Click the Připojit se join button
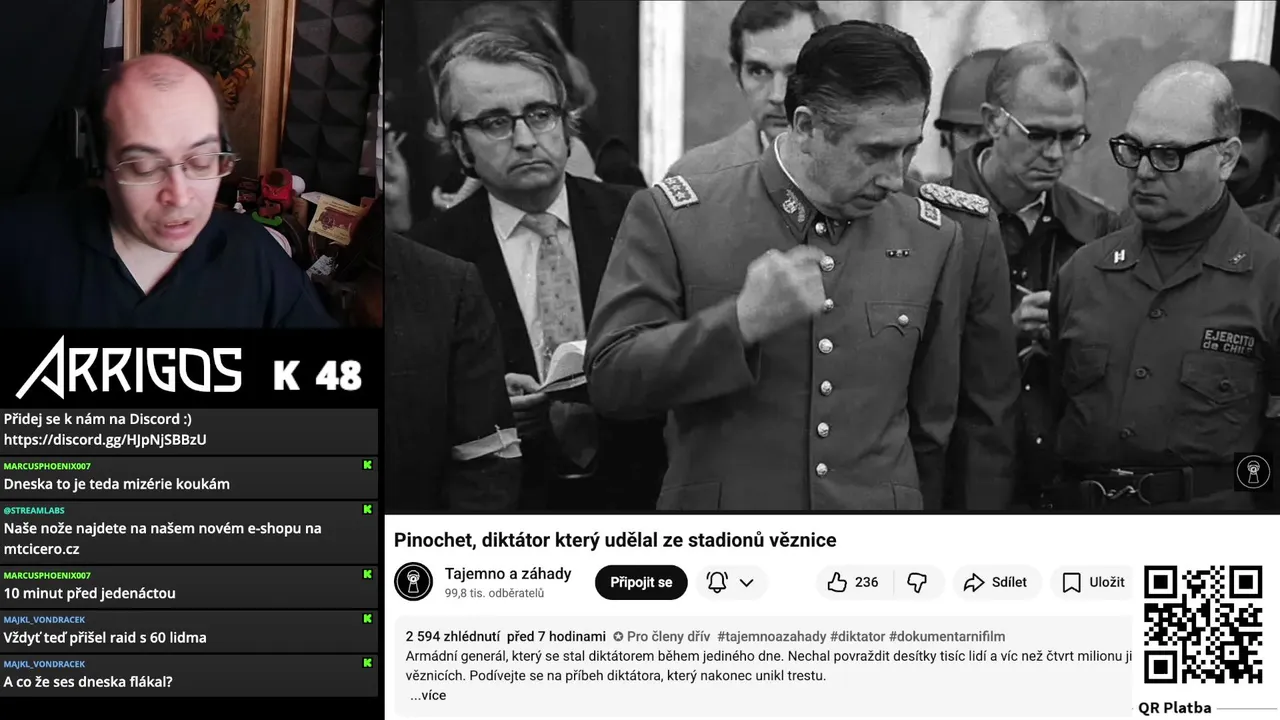1280x720 pixels. (x=641, y=582)
